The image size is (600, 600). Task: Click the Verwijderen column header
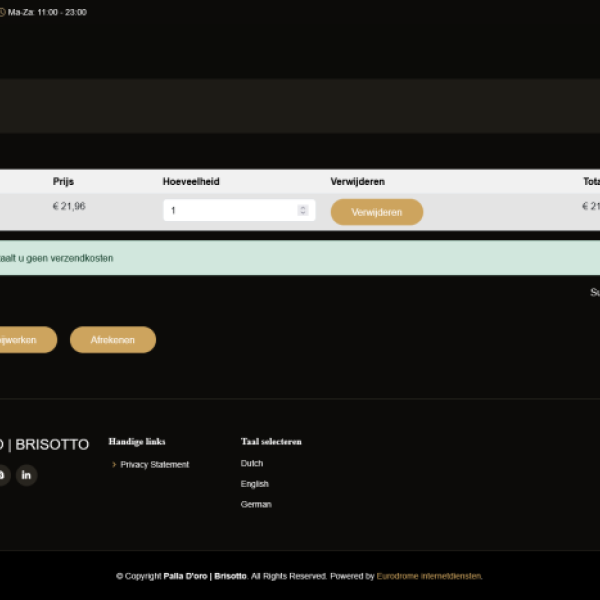click(357, 182)
